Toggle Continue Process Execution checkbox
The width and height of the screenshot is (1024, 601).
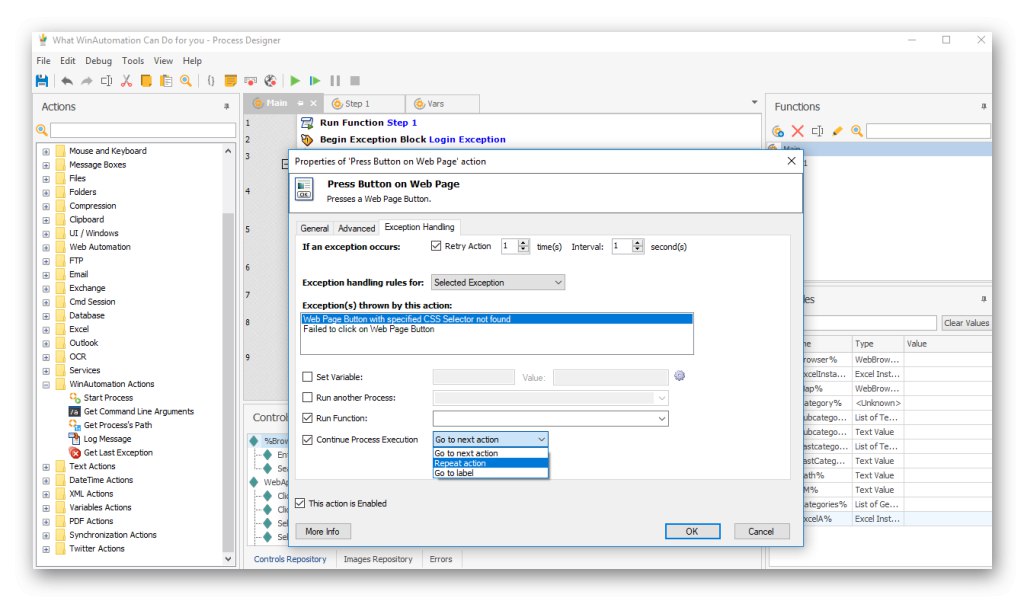(x=308, y=440)
